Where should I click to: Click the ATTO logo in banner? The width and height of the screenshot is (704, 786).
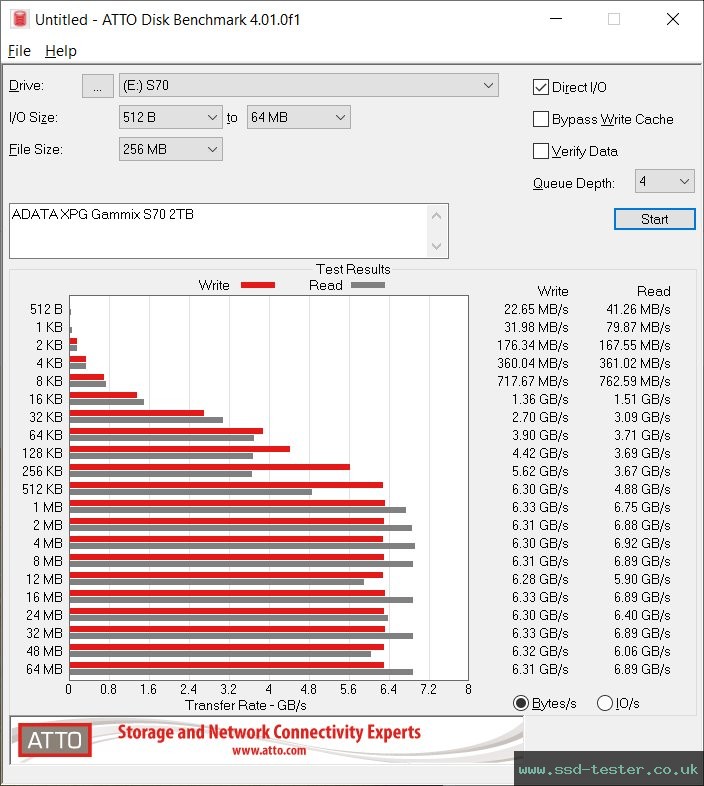click(55, 740)
